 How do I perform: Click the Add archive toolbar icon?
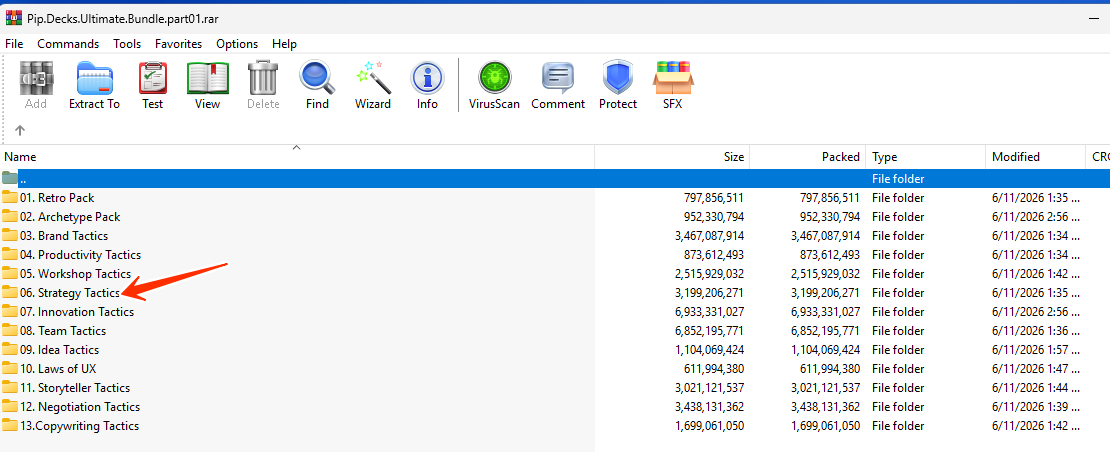click(x=35, y=78)
